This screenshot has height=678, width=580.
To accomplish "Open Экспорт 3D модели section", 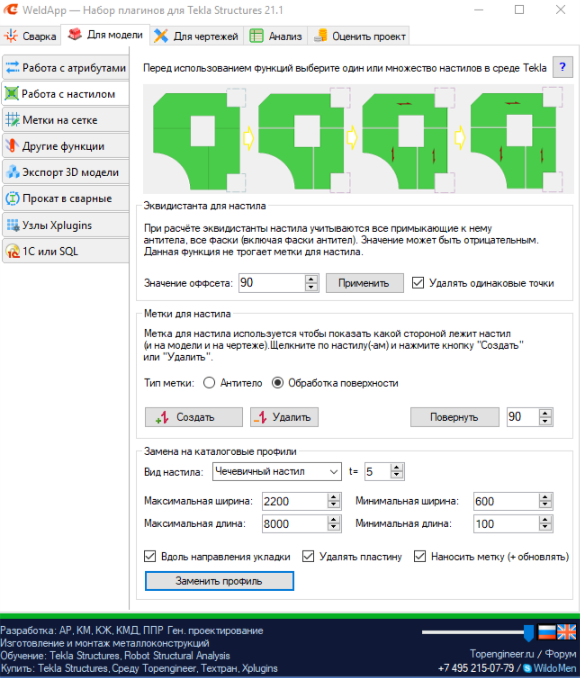I will click(x=66, y=172).
